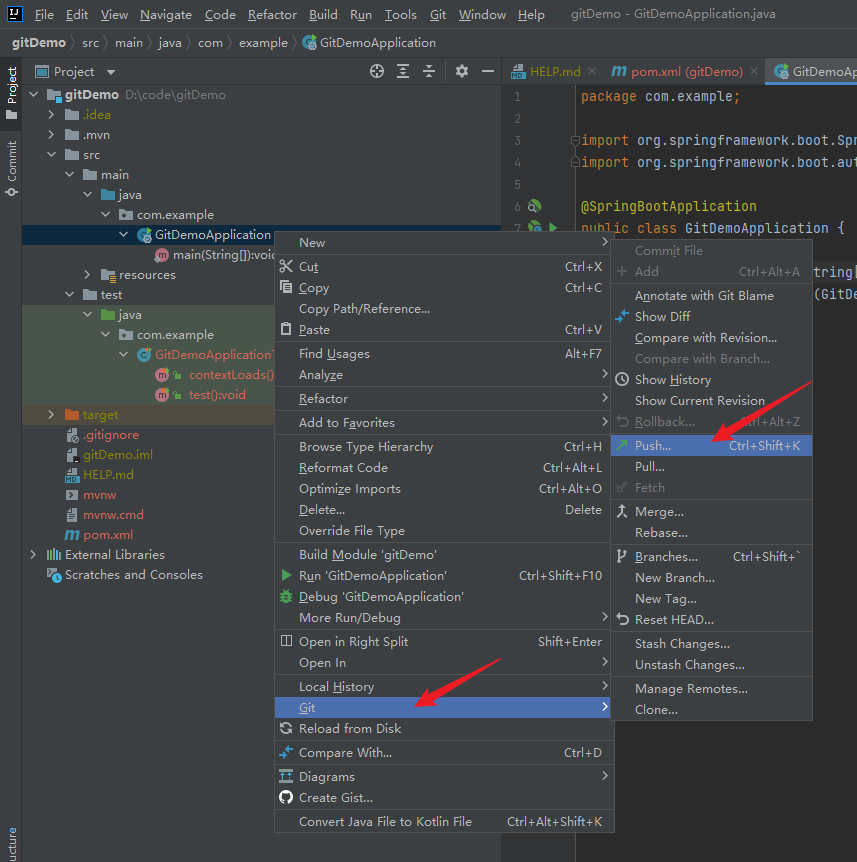Image resolution: width=857 pixels, height=862 pixels.
Task: Select pom.xml file in project tree
Action: 108,534
